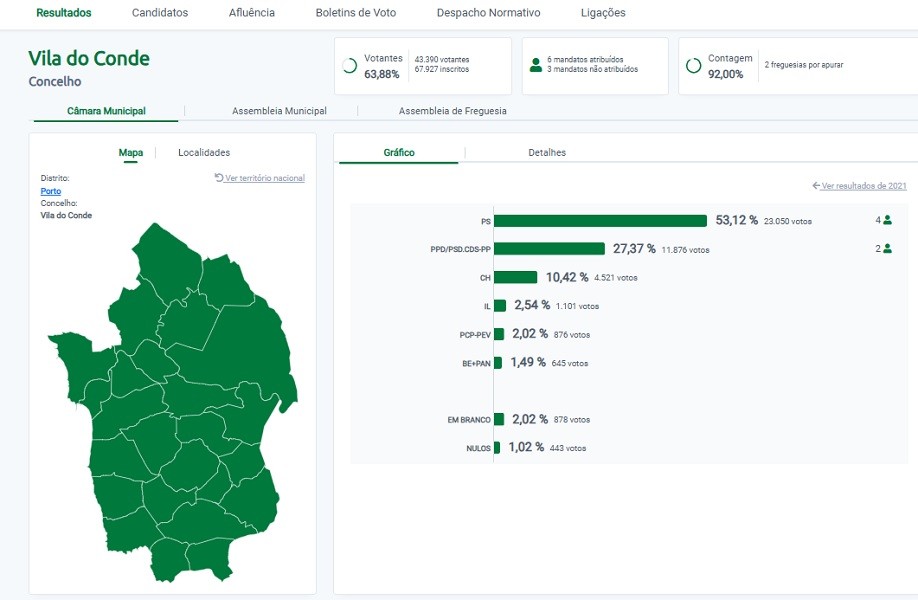The image size is (918, 600).
Task: Switch to the Assembleia Municipal tab
Action: (x=279, y=111)
